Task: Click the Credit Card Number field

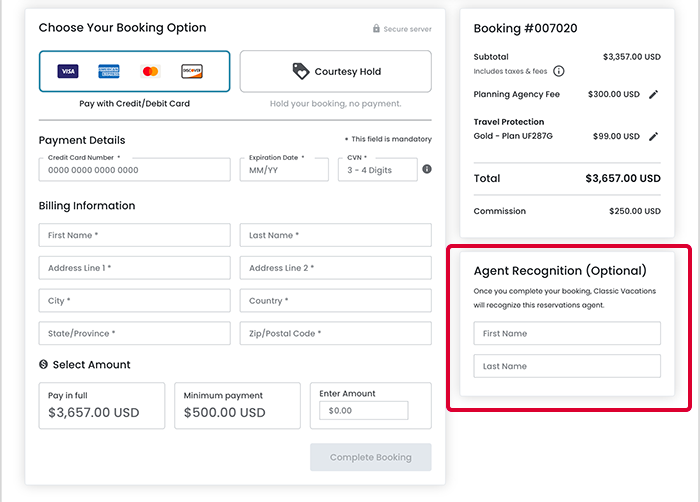Action: [135, 169]
